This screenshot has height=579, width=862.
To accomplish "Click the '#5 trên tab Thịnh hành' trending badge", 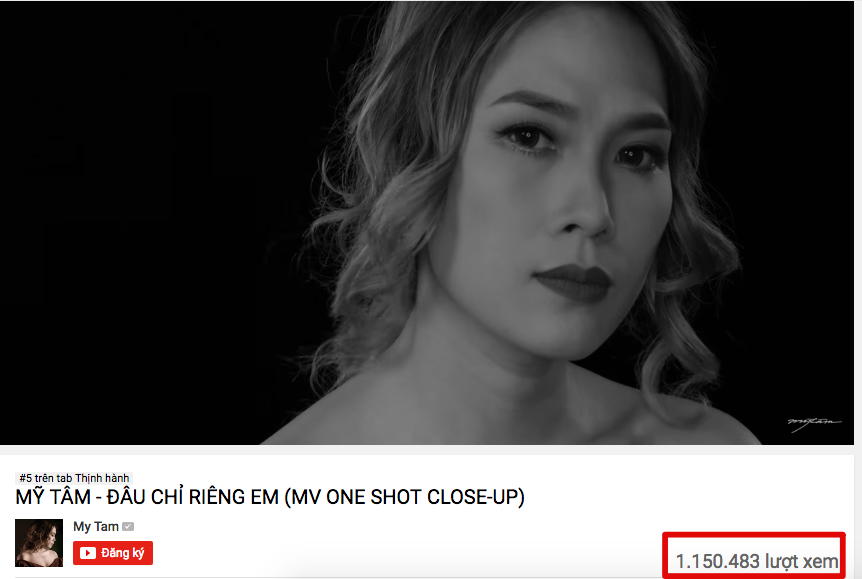I will pyautogui.click(x=74, y=478).
